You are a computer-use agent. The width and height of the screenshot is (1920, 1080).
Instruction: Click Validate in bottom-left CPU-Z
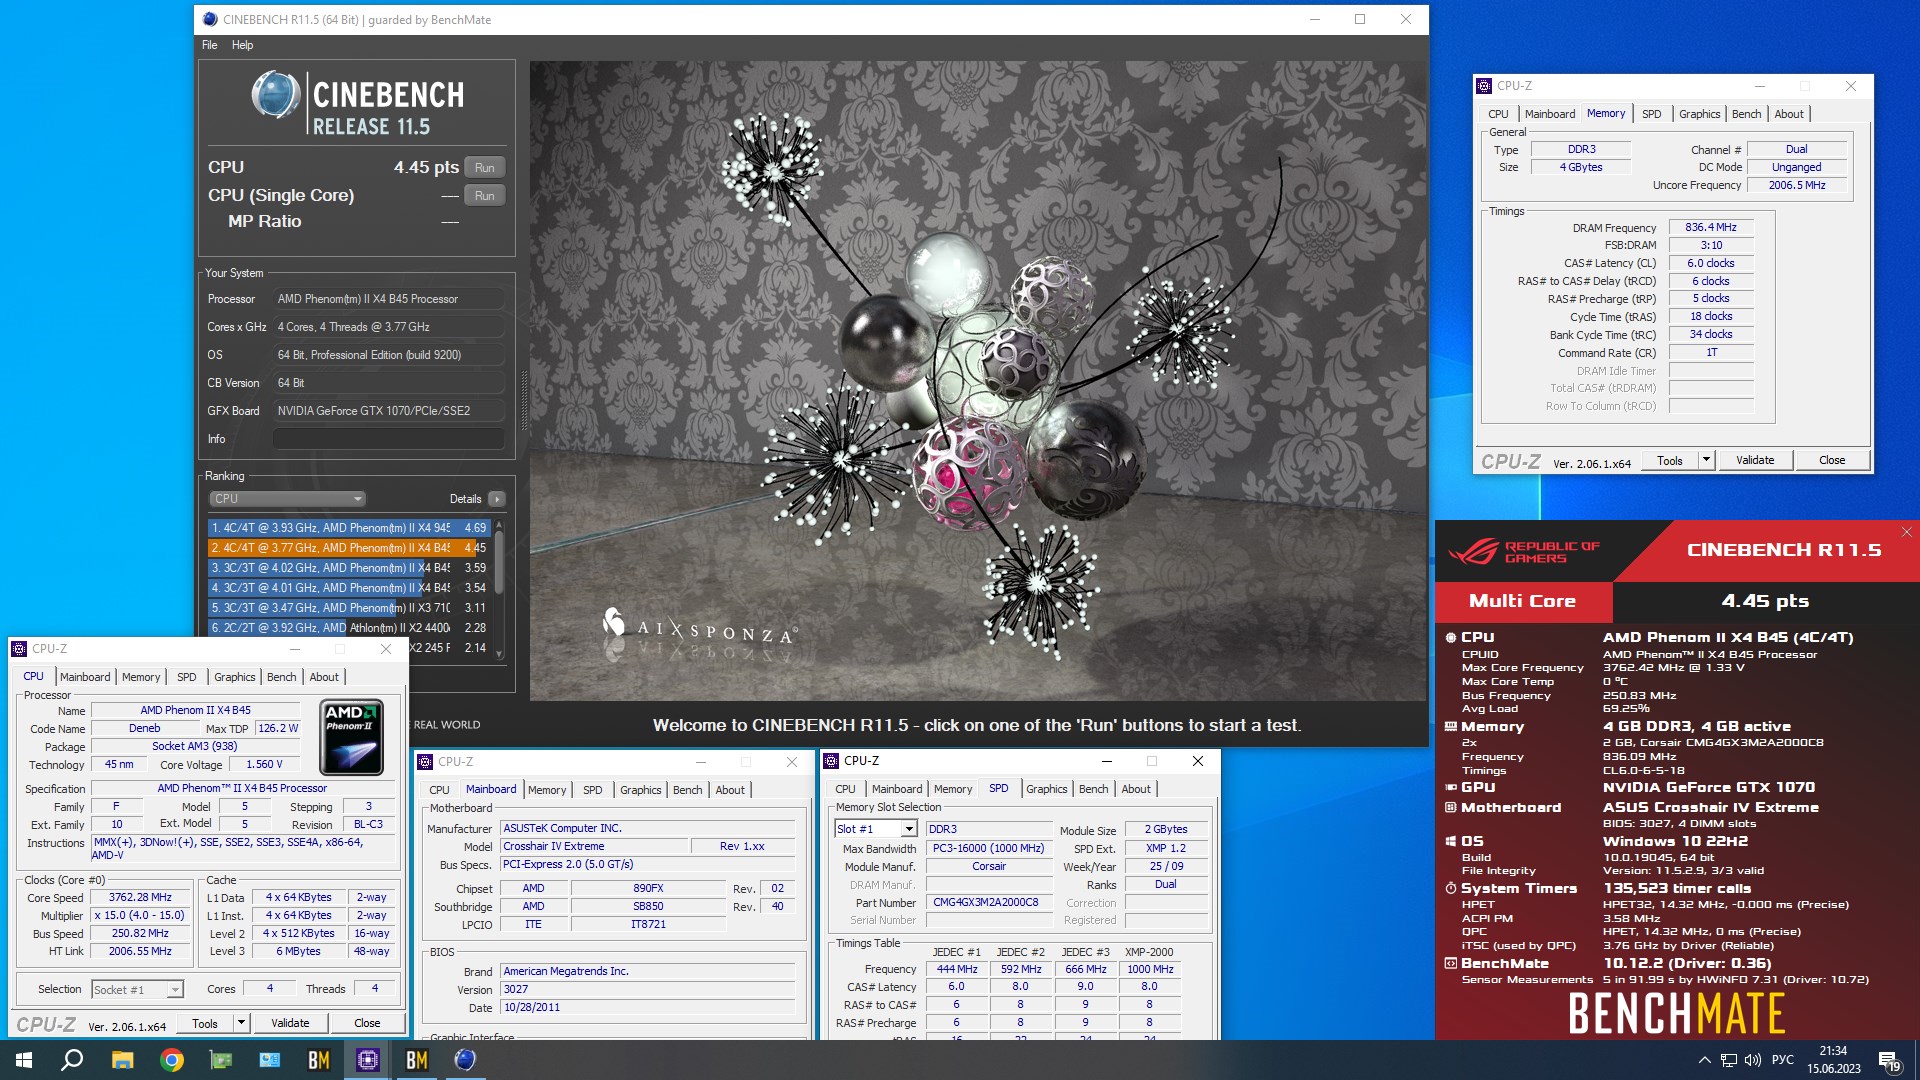[x=290, y=1023]
